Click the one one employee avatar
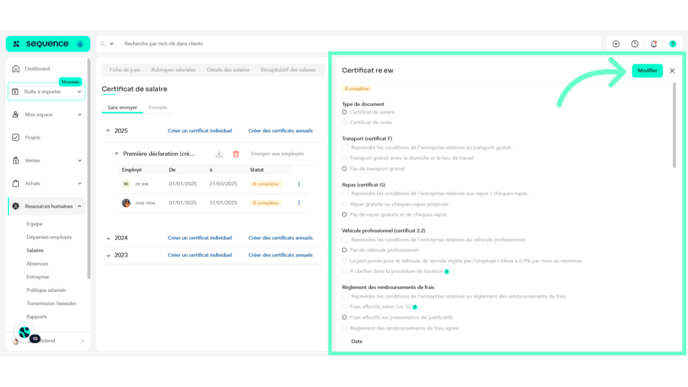The image size is (688, 387). tap(126, 203)
